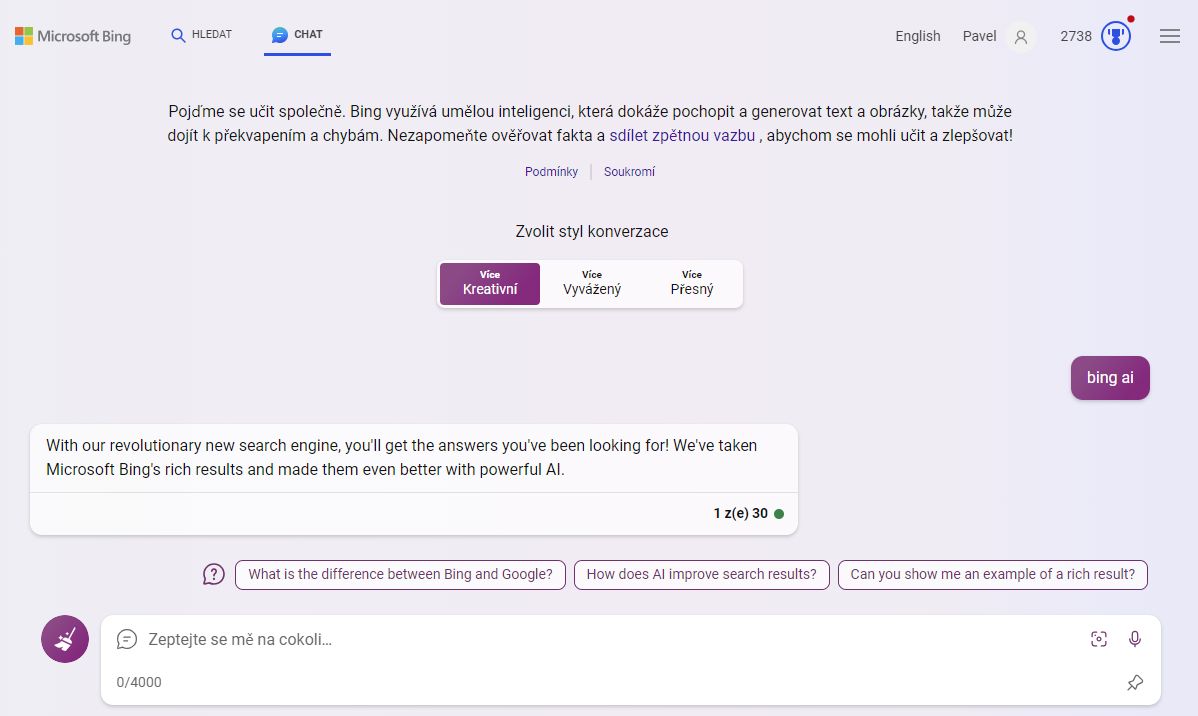Ask 'How does AI improve search results?'
This screenshot has width=1198, height=716.
click(701, 575)
